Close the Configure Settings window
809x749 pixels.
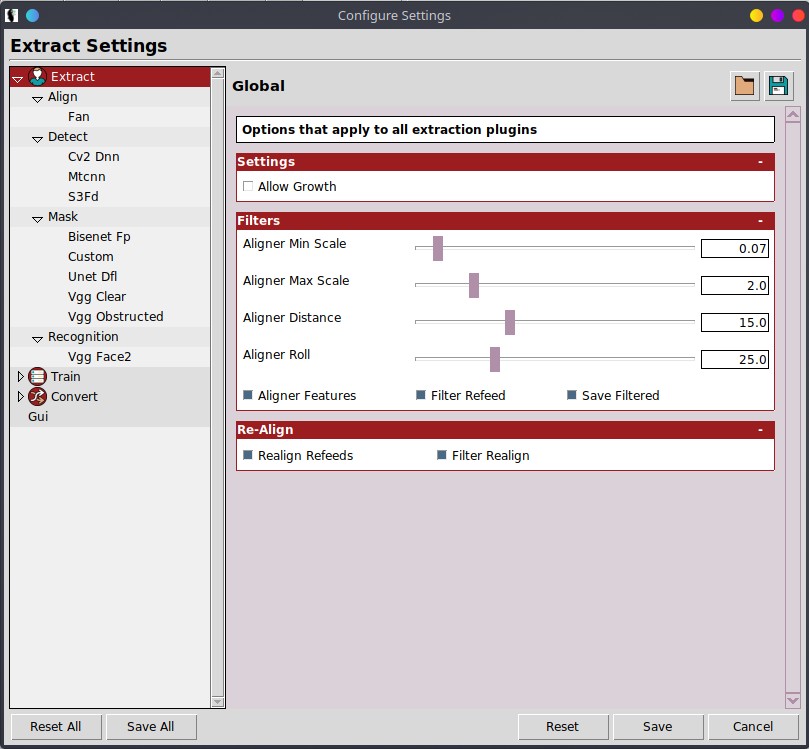point(798,15)
